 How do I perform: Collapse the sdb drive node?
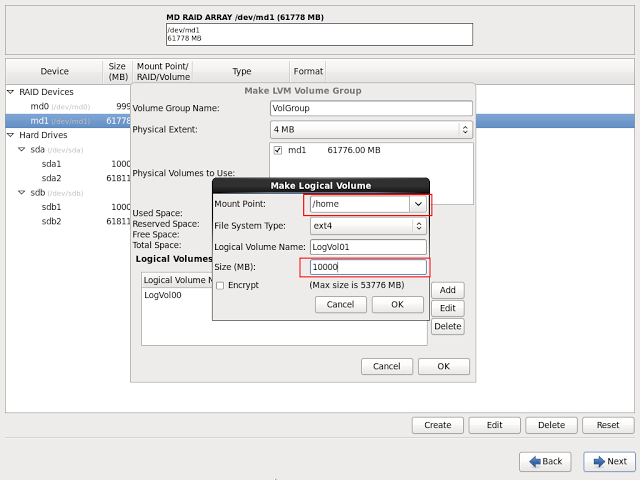(x=22, y=193)
